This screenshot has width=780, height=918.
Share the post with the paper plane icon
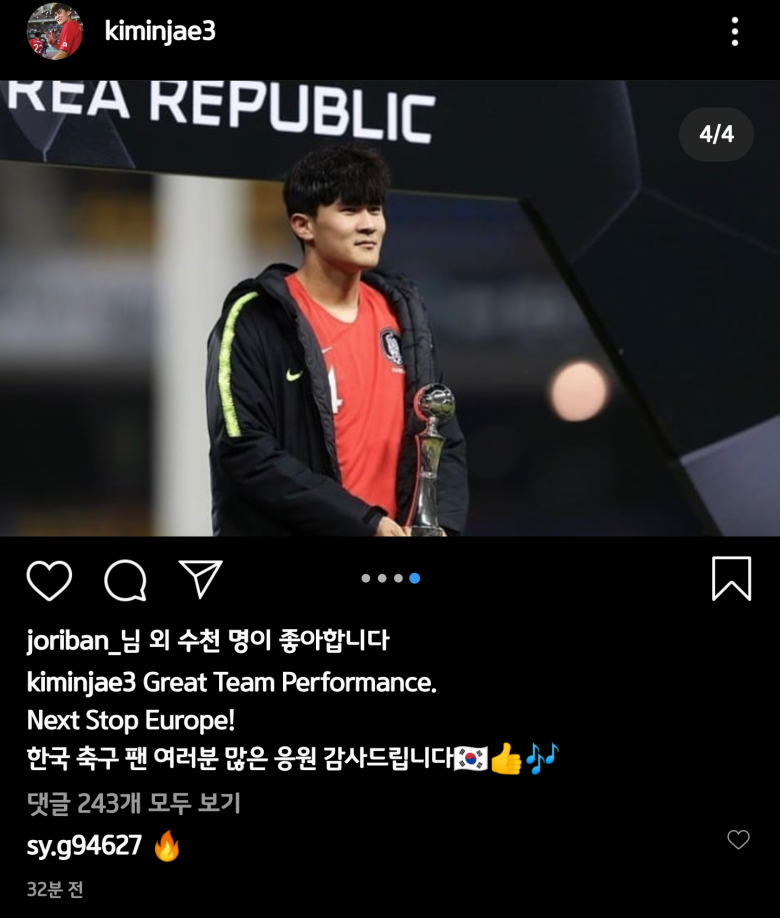200,578
